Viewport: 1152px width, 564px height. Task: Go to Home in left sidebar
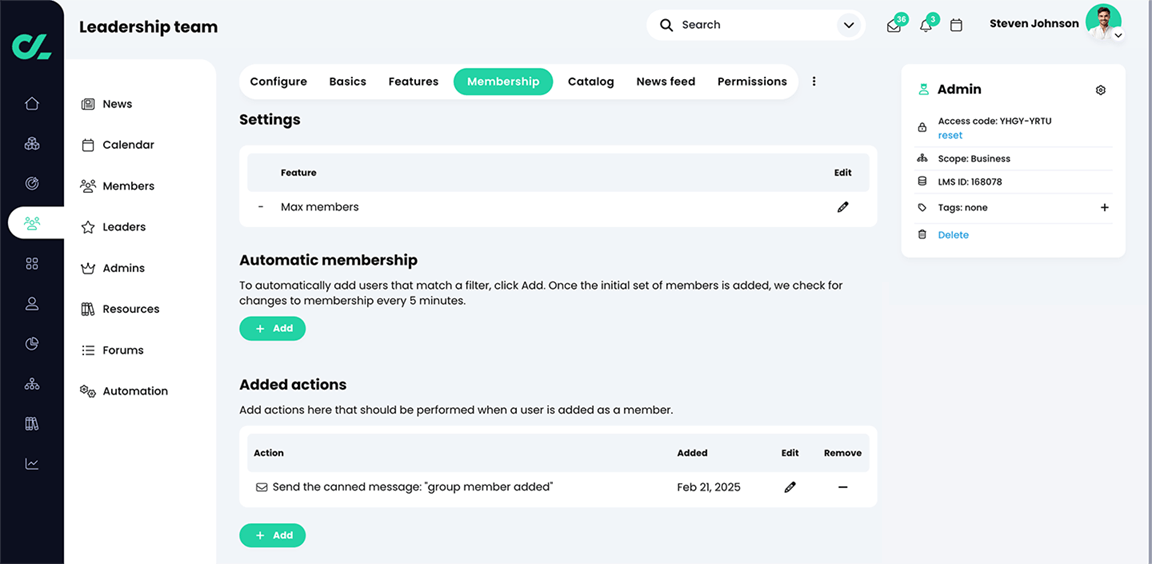(x=32, y=103)
